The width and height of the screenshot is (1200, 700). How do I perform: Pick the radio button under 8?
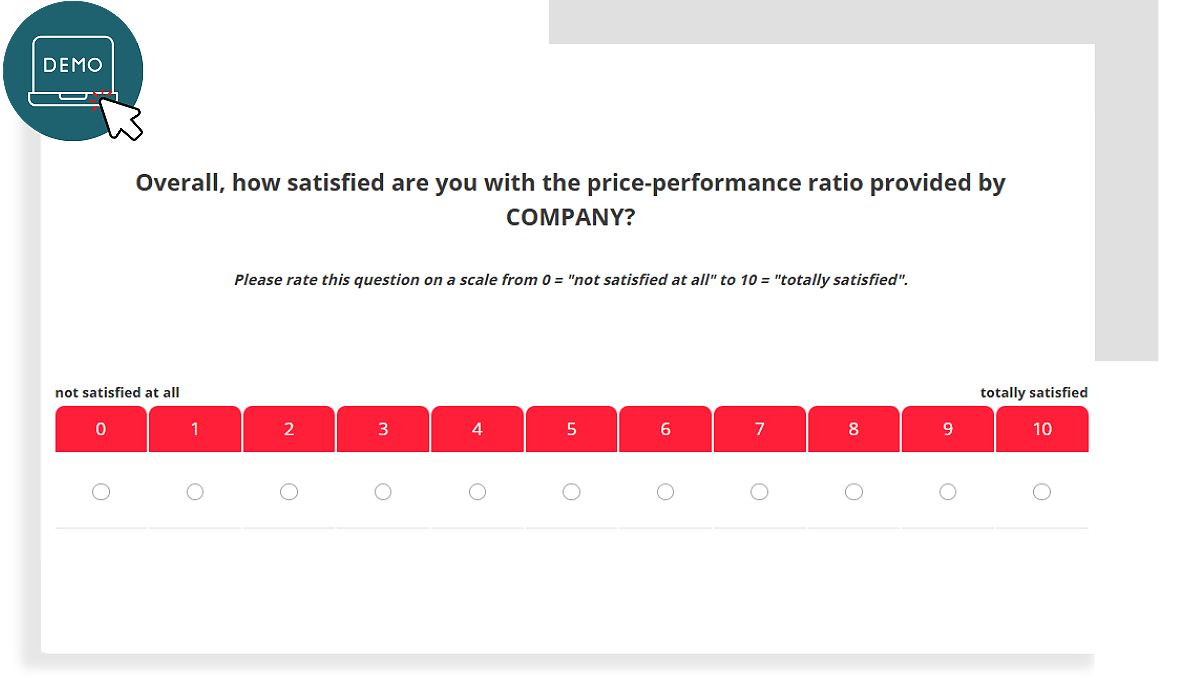[x=853, y=492]
